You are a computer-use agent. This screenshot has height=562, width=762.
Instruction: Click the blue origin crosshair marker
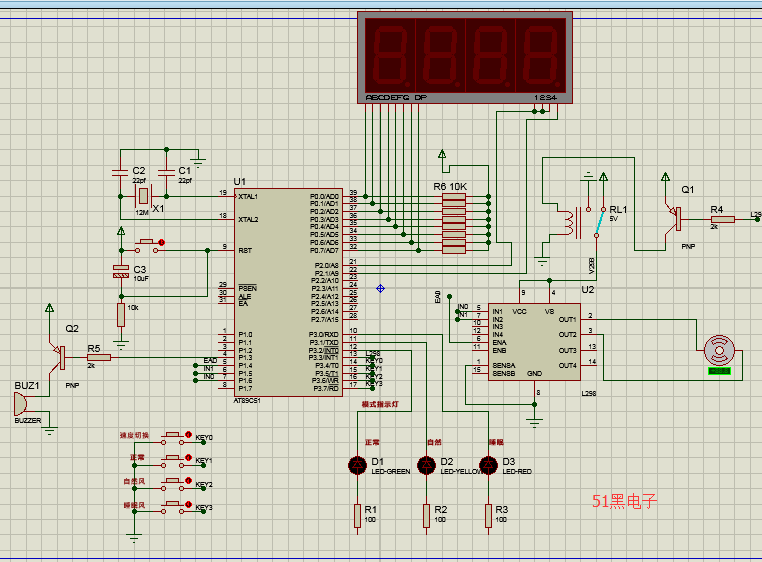(381, 289)
